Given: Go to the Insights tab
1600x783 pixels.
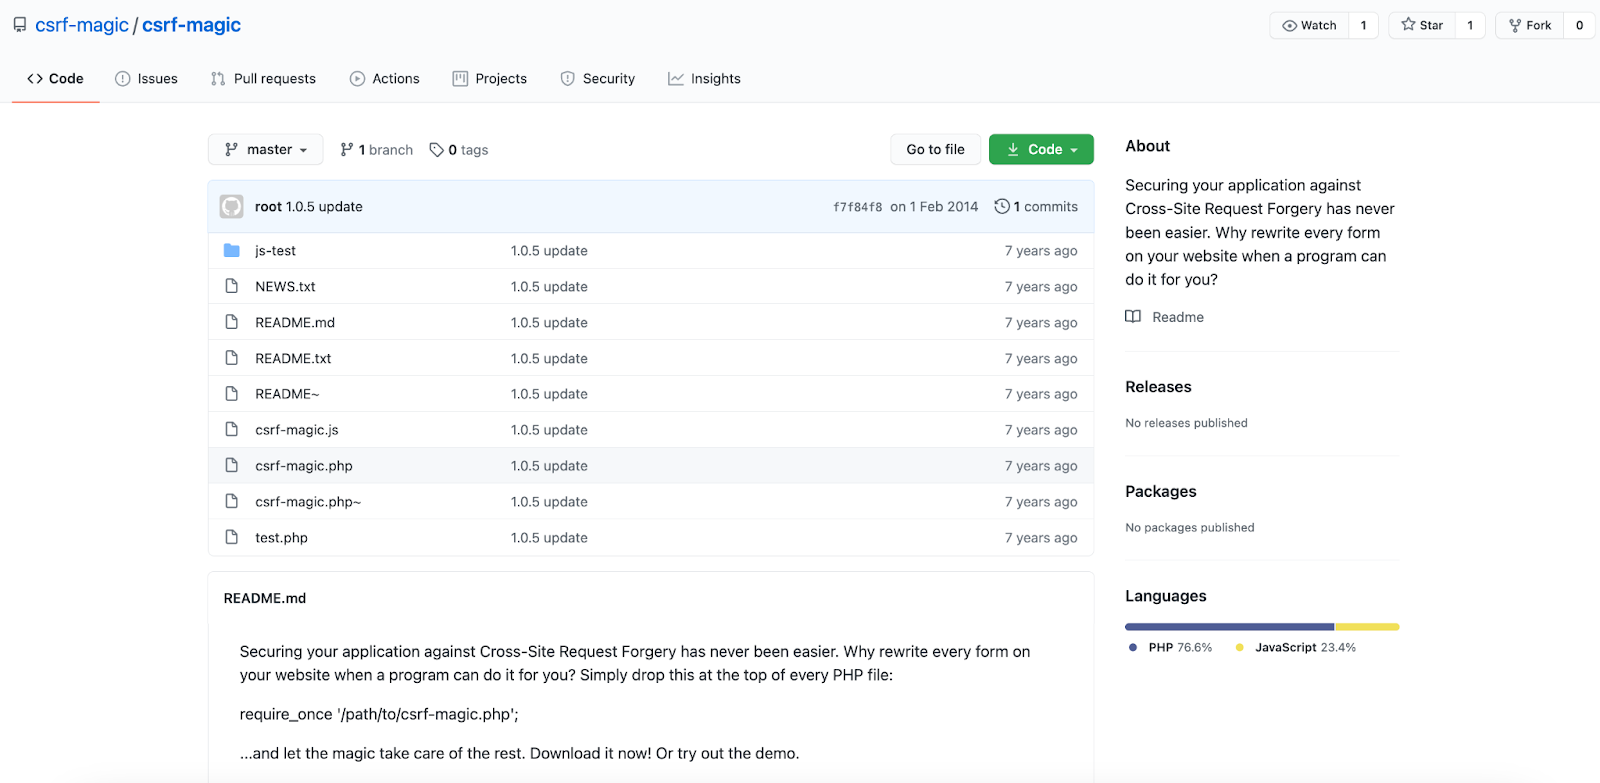Looking at the screenshot, I should [x=704, y=79].
